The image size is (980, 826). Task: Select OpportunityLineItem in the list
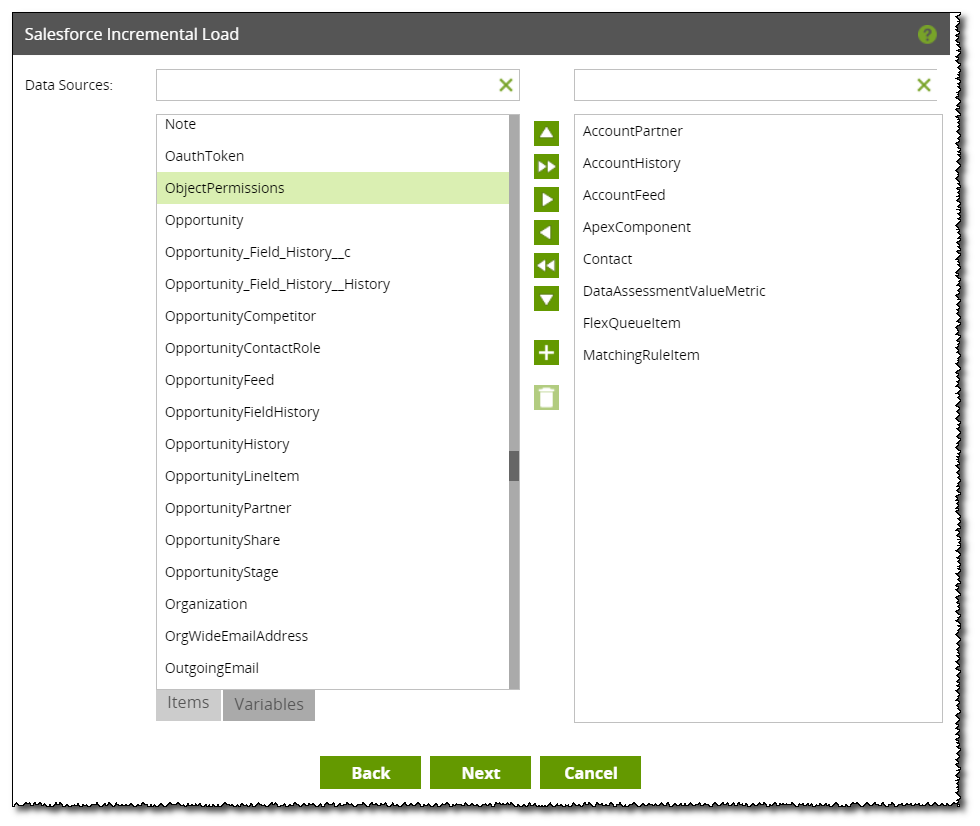[332, 476]
